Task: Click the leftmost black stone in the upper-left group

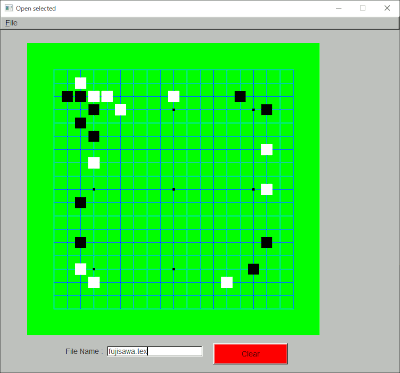Action: tap(67, 96)
